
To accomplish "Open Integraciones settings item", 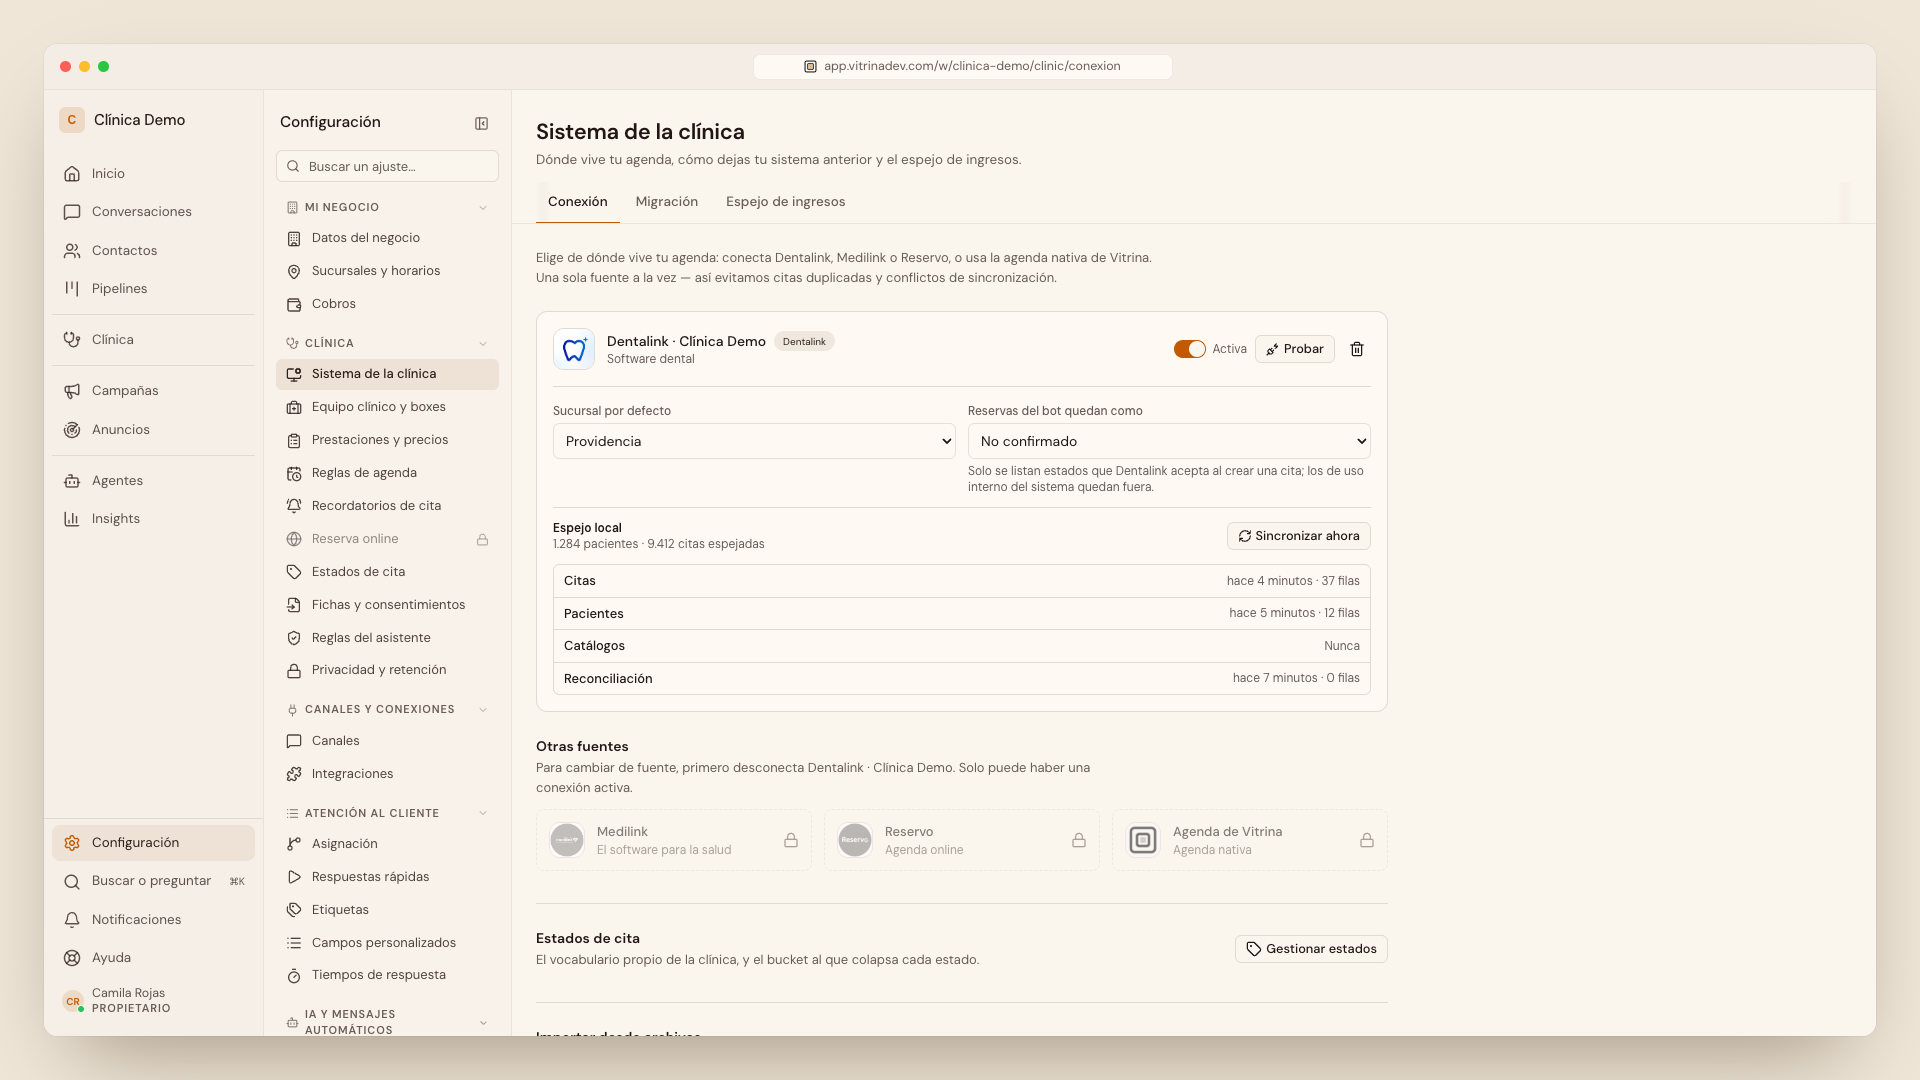I will pos(387,774).
